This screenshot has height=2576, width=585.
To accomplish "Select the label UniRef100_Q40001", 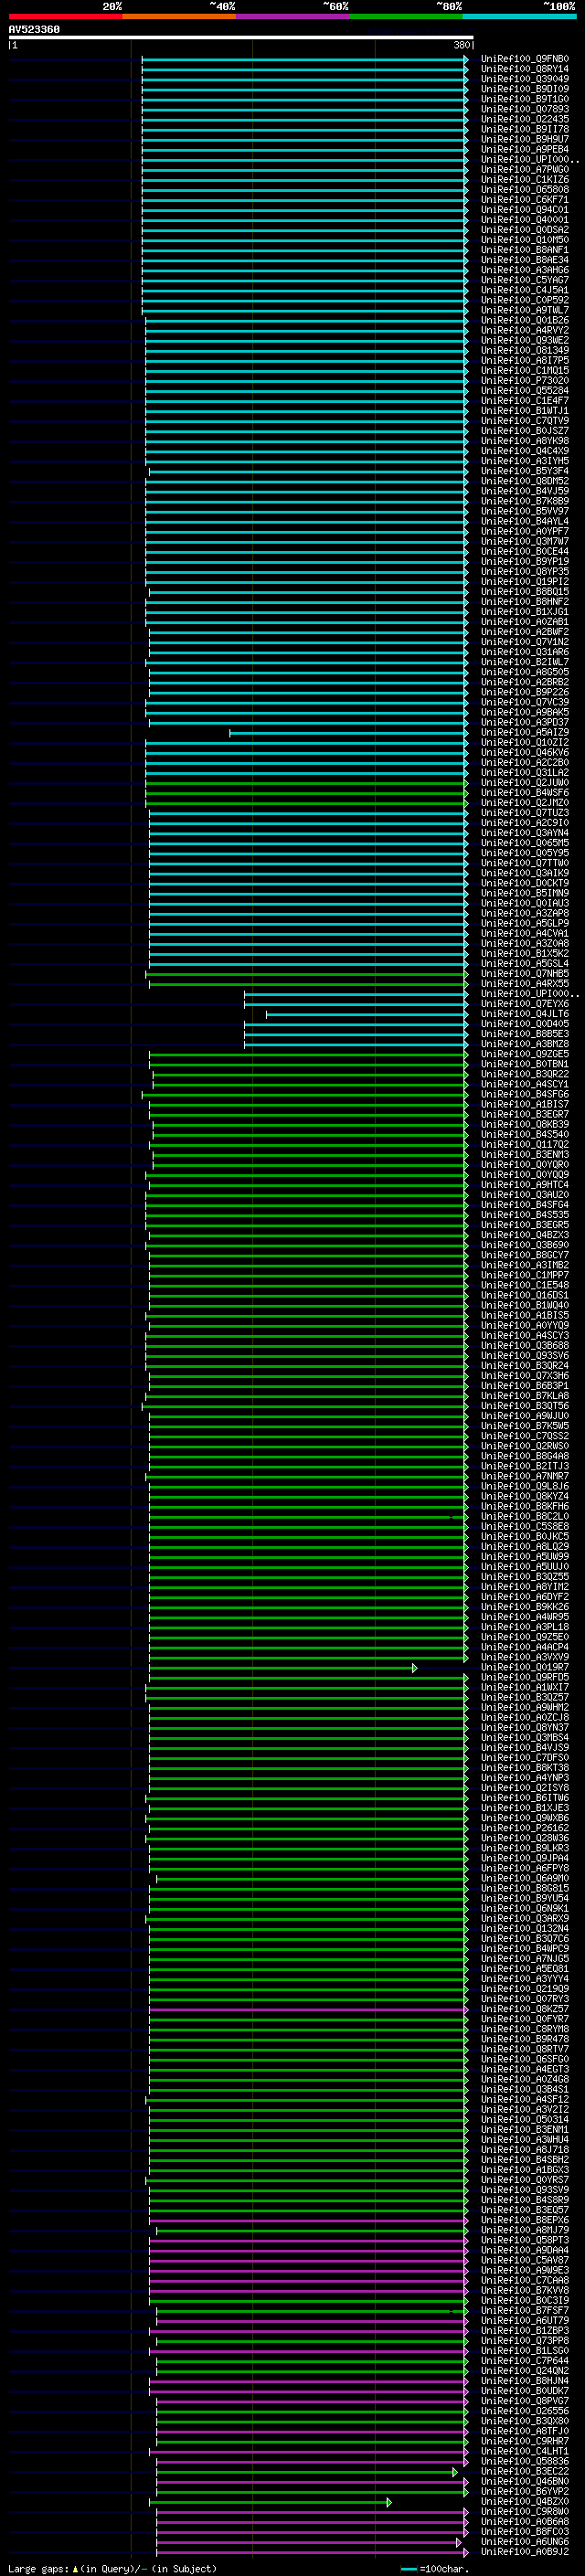I will (525, 220).
